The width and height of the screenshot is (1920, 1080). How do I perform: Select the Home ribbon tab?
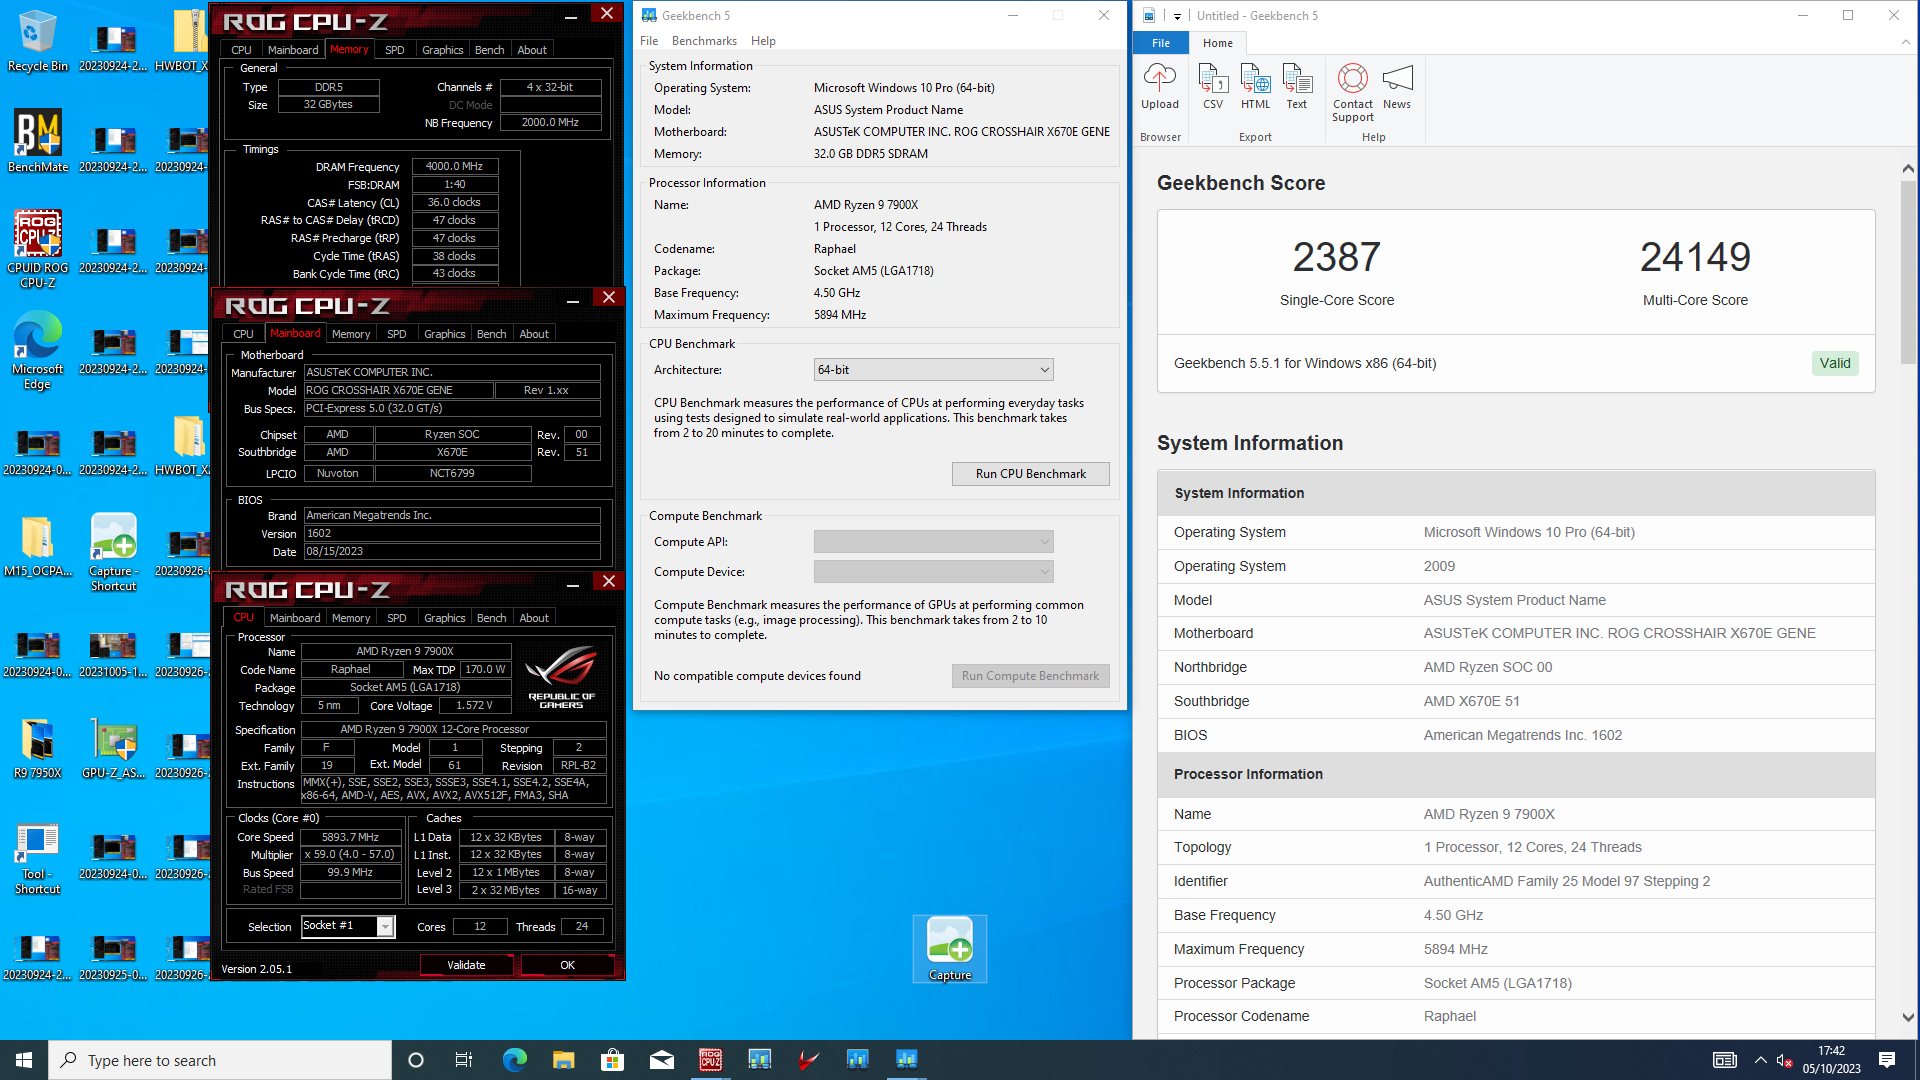click(x=1218, y=43)
